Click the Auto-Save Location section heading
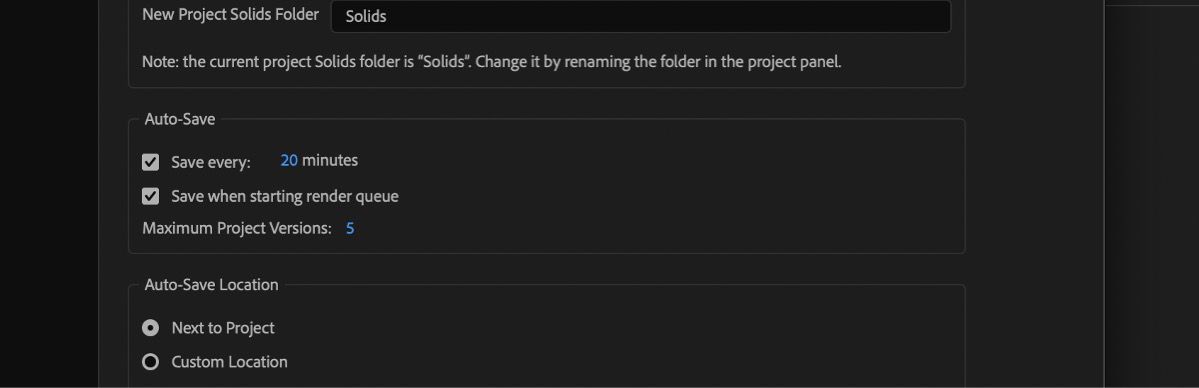This screenshot has height=388, width=1199. 211,285
